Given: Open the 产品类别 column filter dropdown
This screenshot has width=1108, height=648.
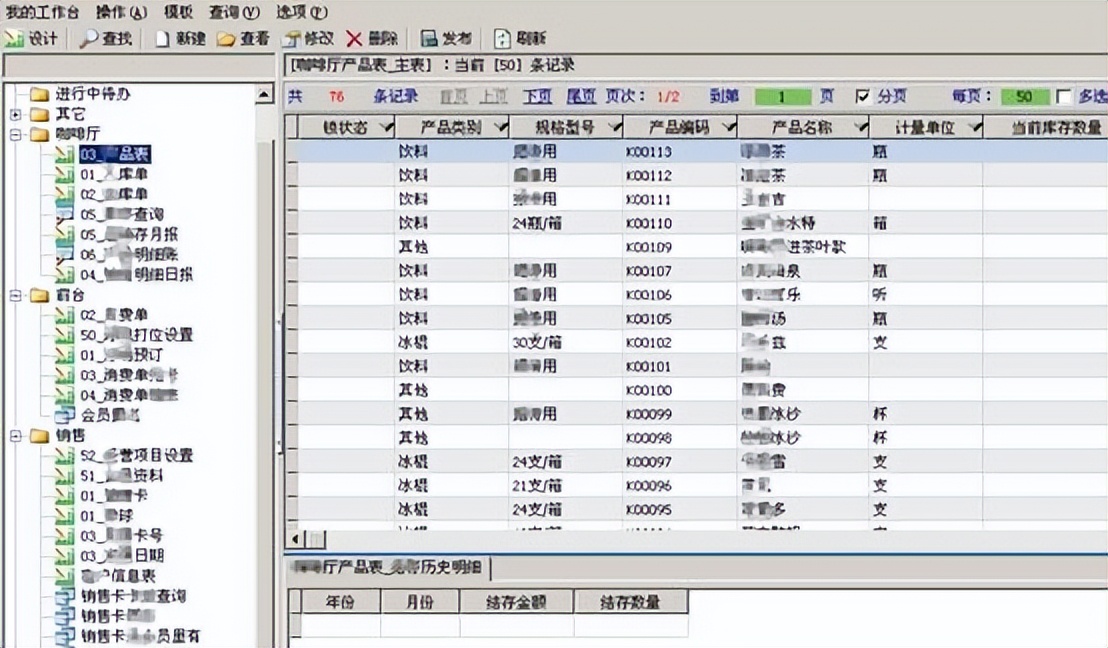Looking at the screenshot, I should pos(499,127).
